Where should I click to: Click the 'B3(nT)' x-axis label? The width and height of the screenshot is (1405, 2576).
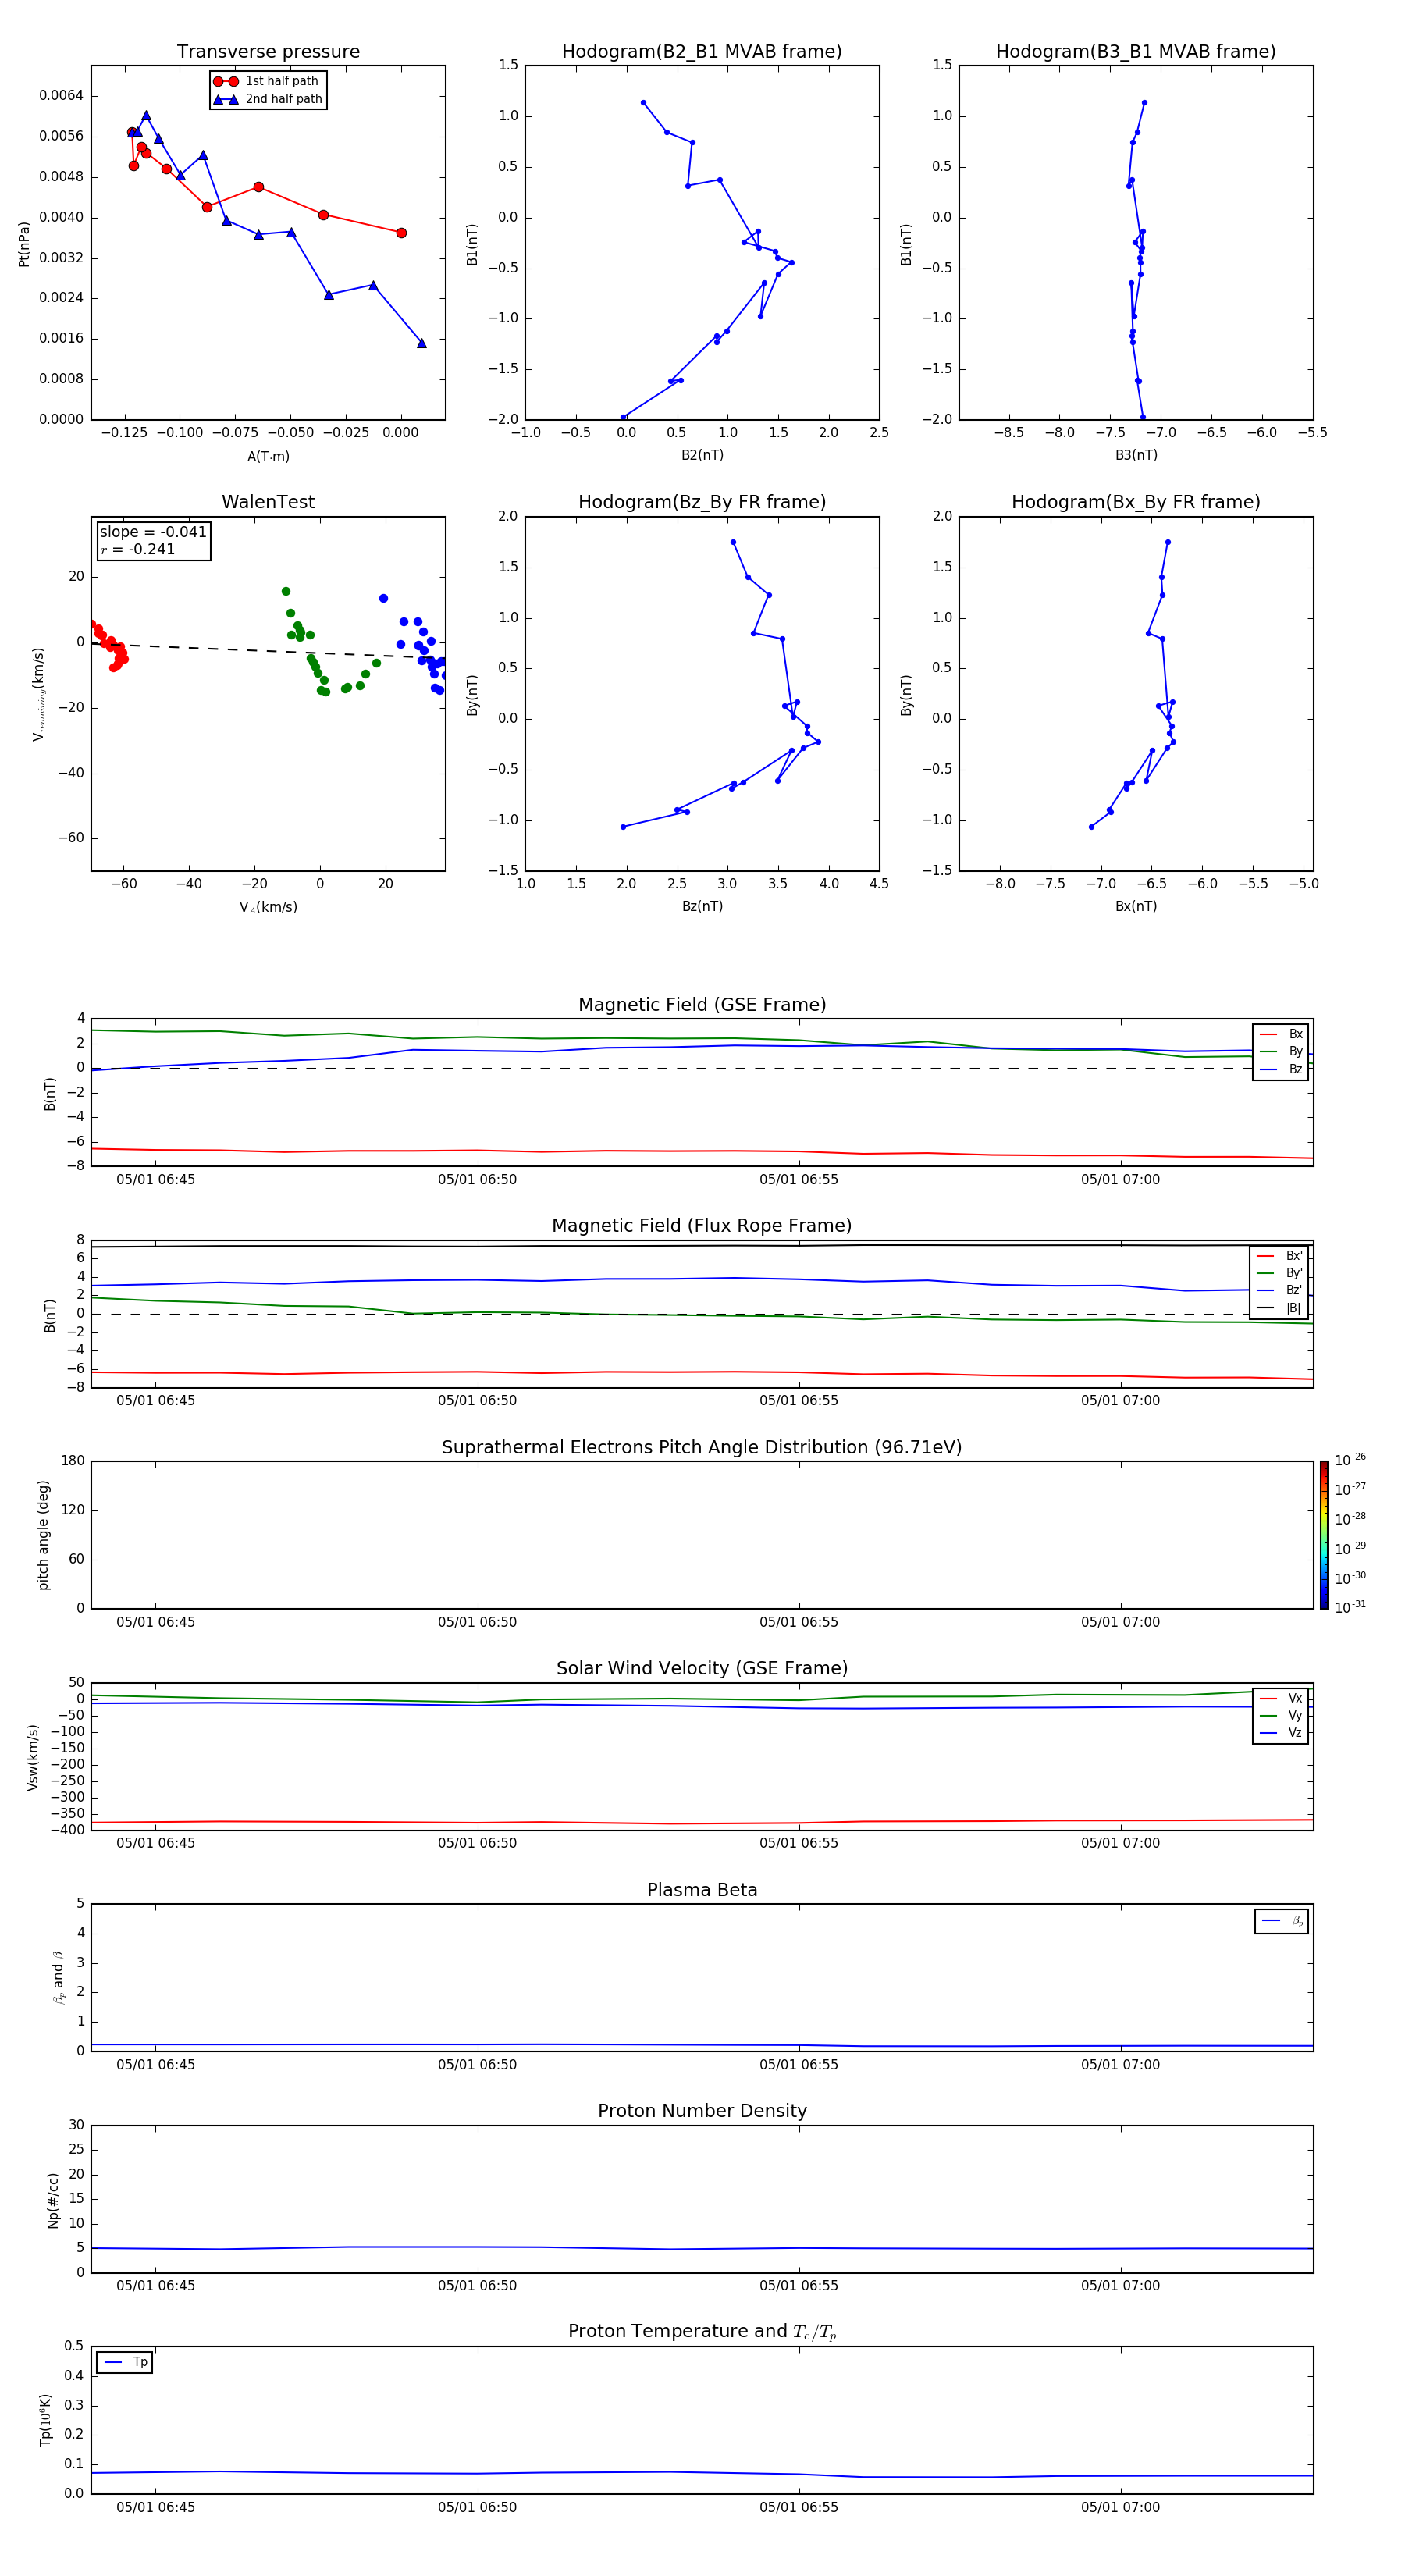point(1136,455)
